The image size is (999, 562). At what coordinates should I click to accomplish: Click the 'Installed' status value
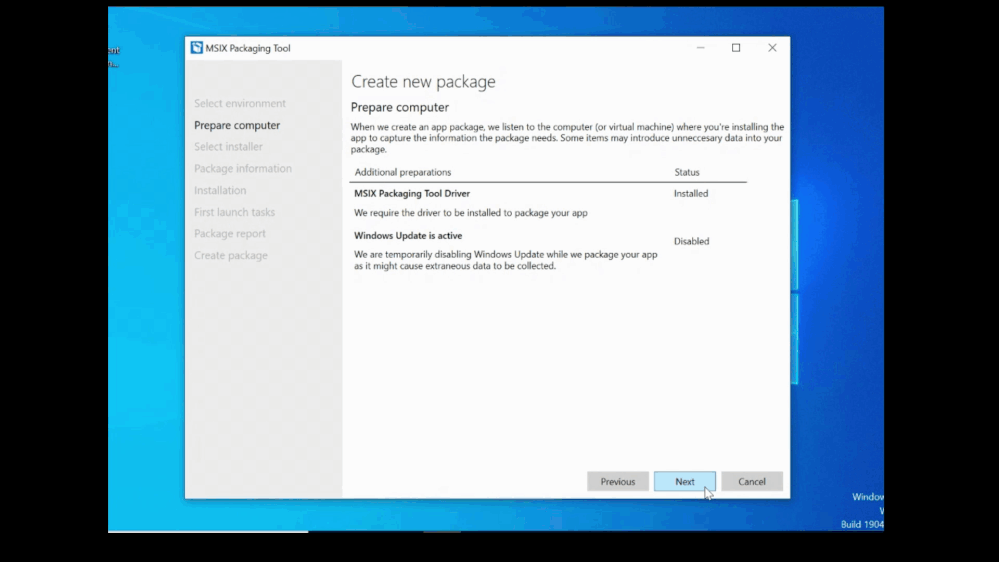point(691,193)
